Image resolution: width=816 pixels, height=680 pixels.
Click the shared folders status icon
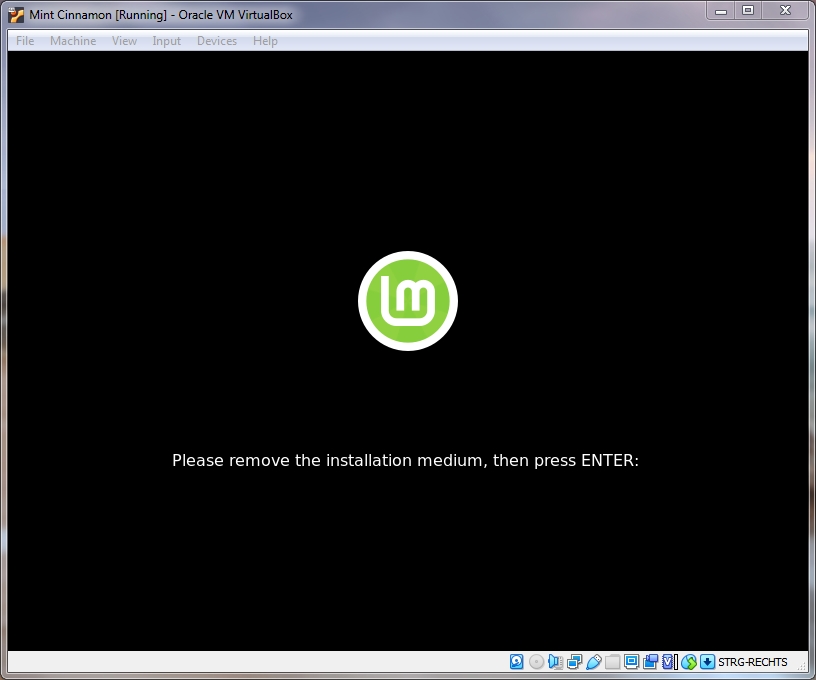click(x=613, y=662)
